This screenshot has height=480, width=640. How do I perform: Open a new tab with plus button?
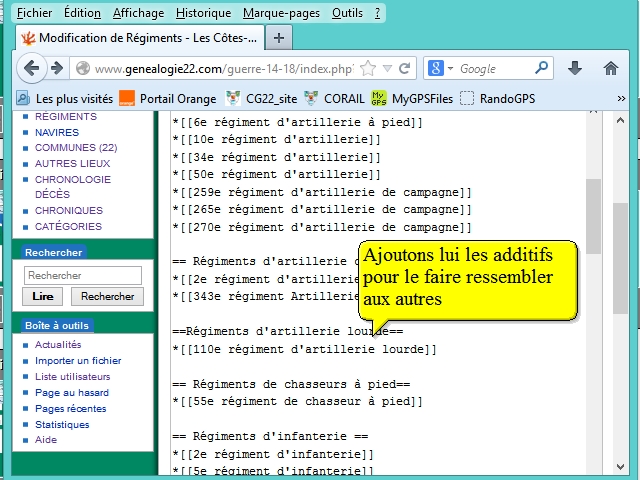(279, 38)
